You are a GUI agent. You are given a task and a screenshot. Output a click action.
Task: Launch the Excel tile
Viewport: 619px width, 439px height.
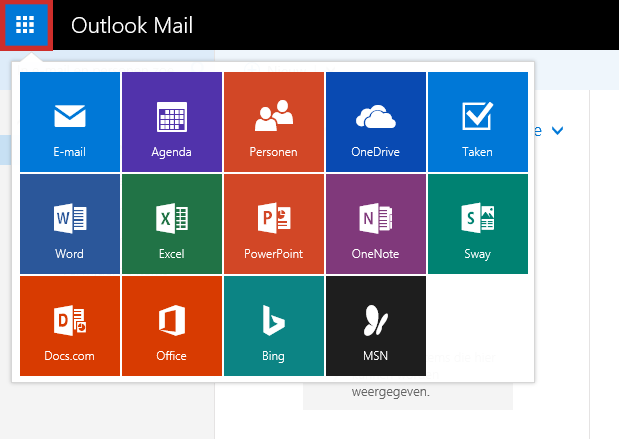(172, 224)
